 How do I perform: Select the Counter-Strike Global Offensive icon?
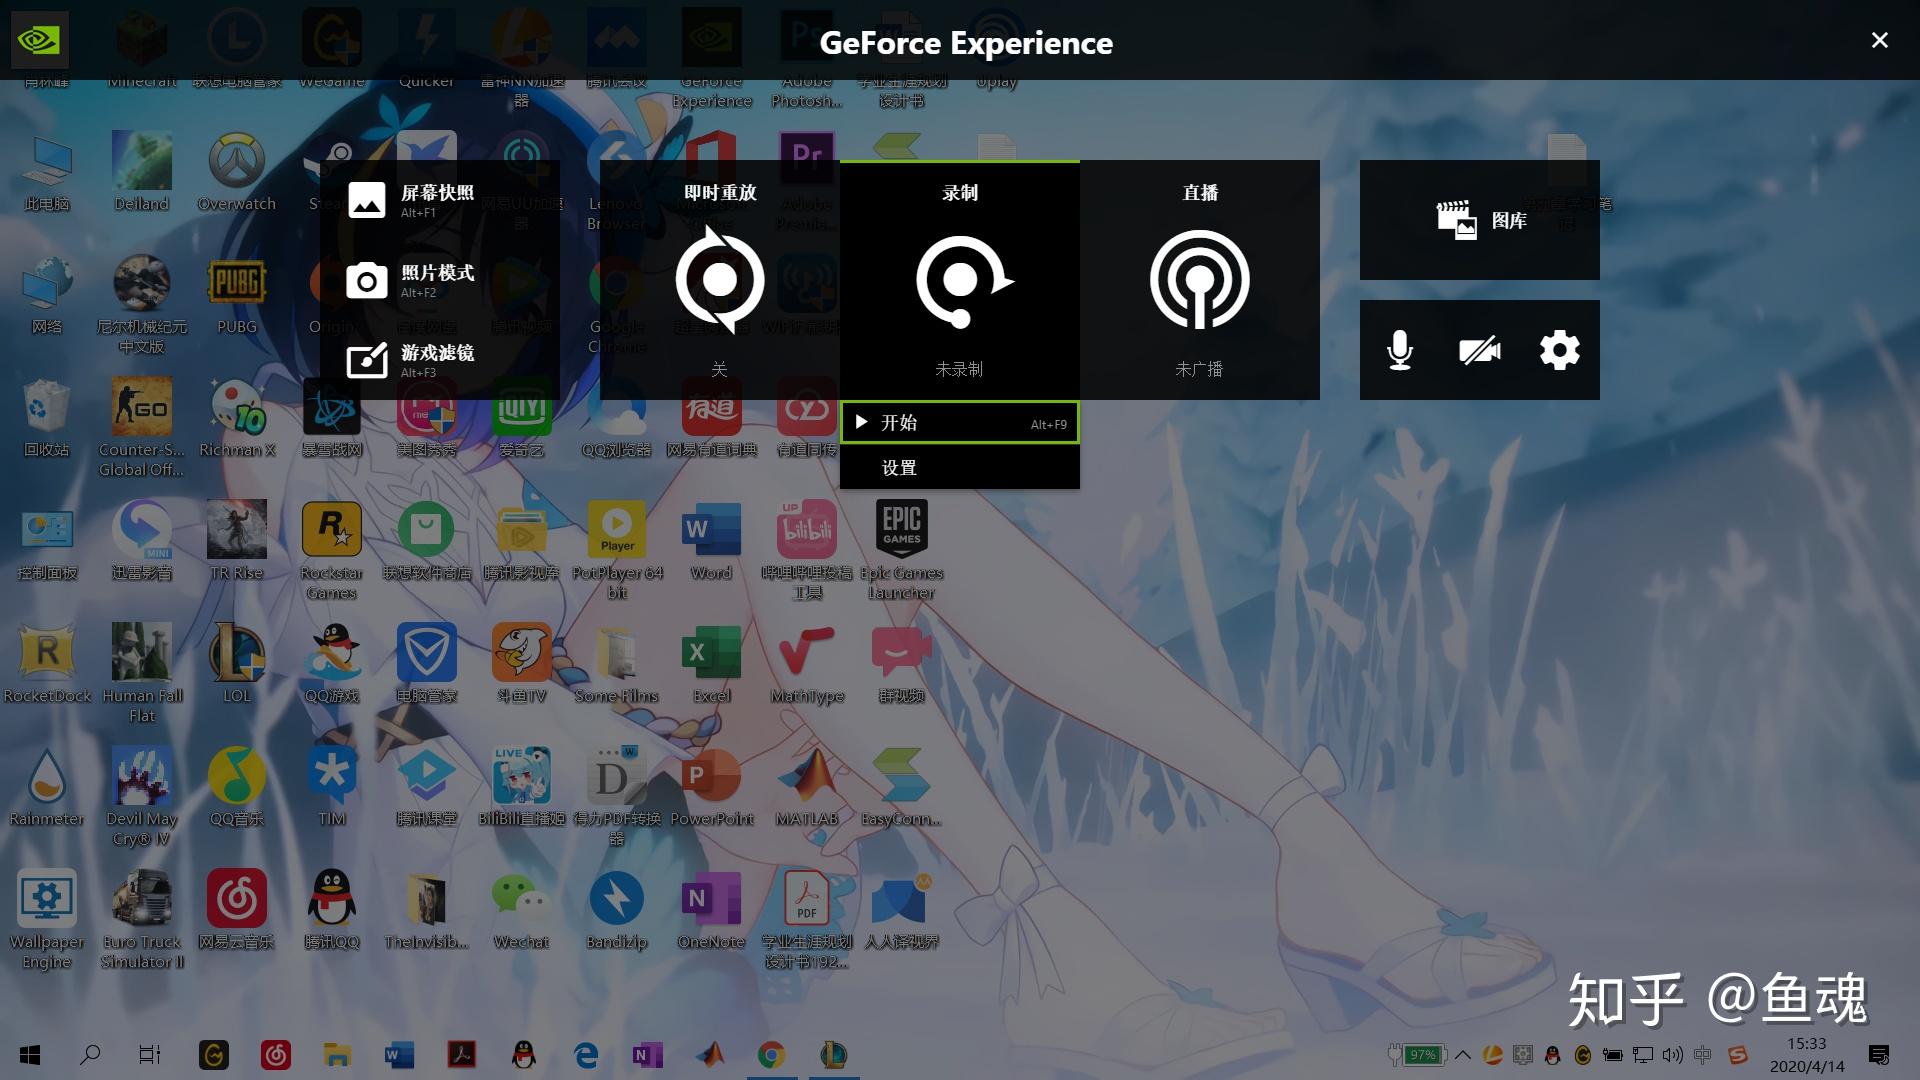pyautogui.click(x=141, y=428)
